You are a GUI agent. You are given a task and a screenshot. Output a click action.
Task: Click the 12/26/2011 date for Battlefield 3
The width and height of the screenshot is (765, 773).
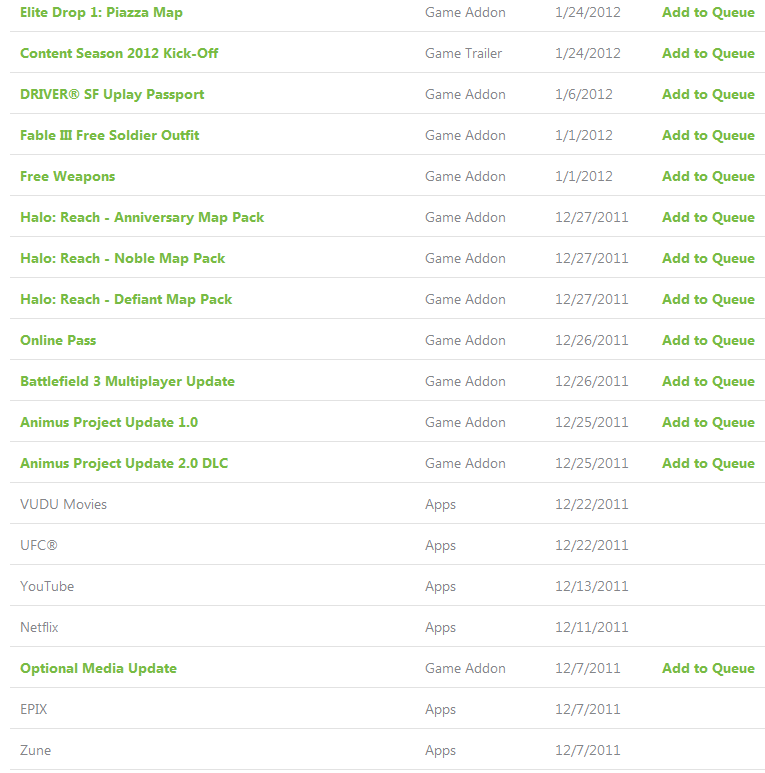pyautogui.click(x=591, y=381)
